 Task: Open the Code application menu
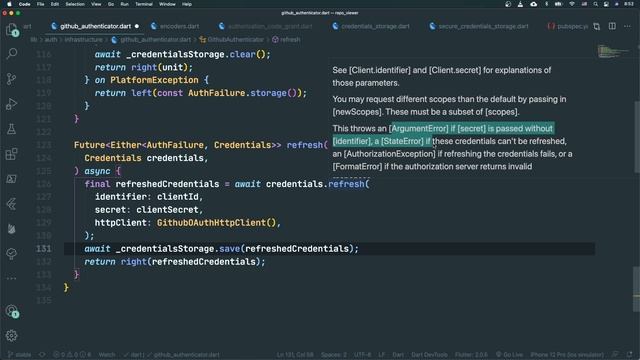coord(24,4)
